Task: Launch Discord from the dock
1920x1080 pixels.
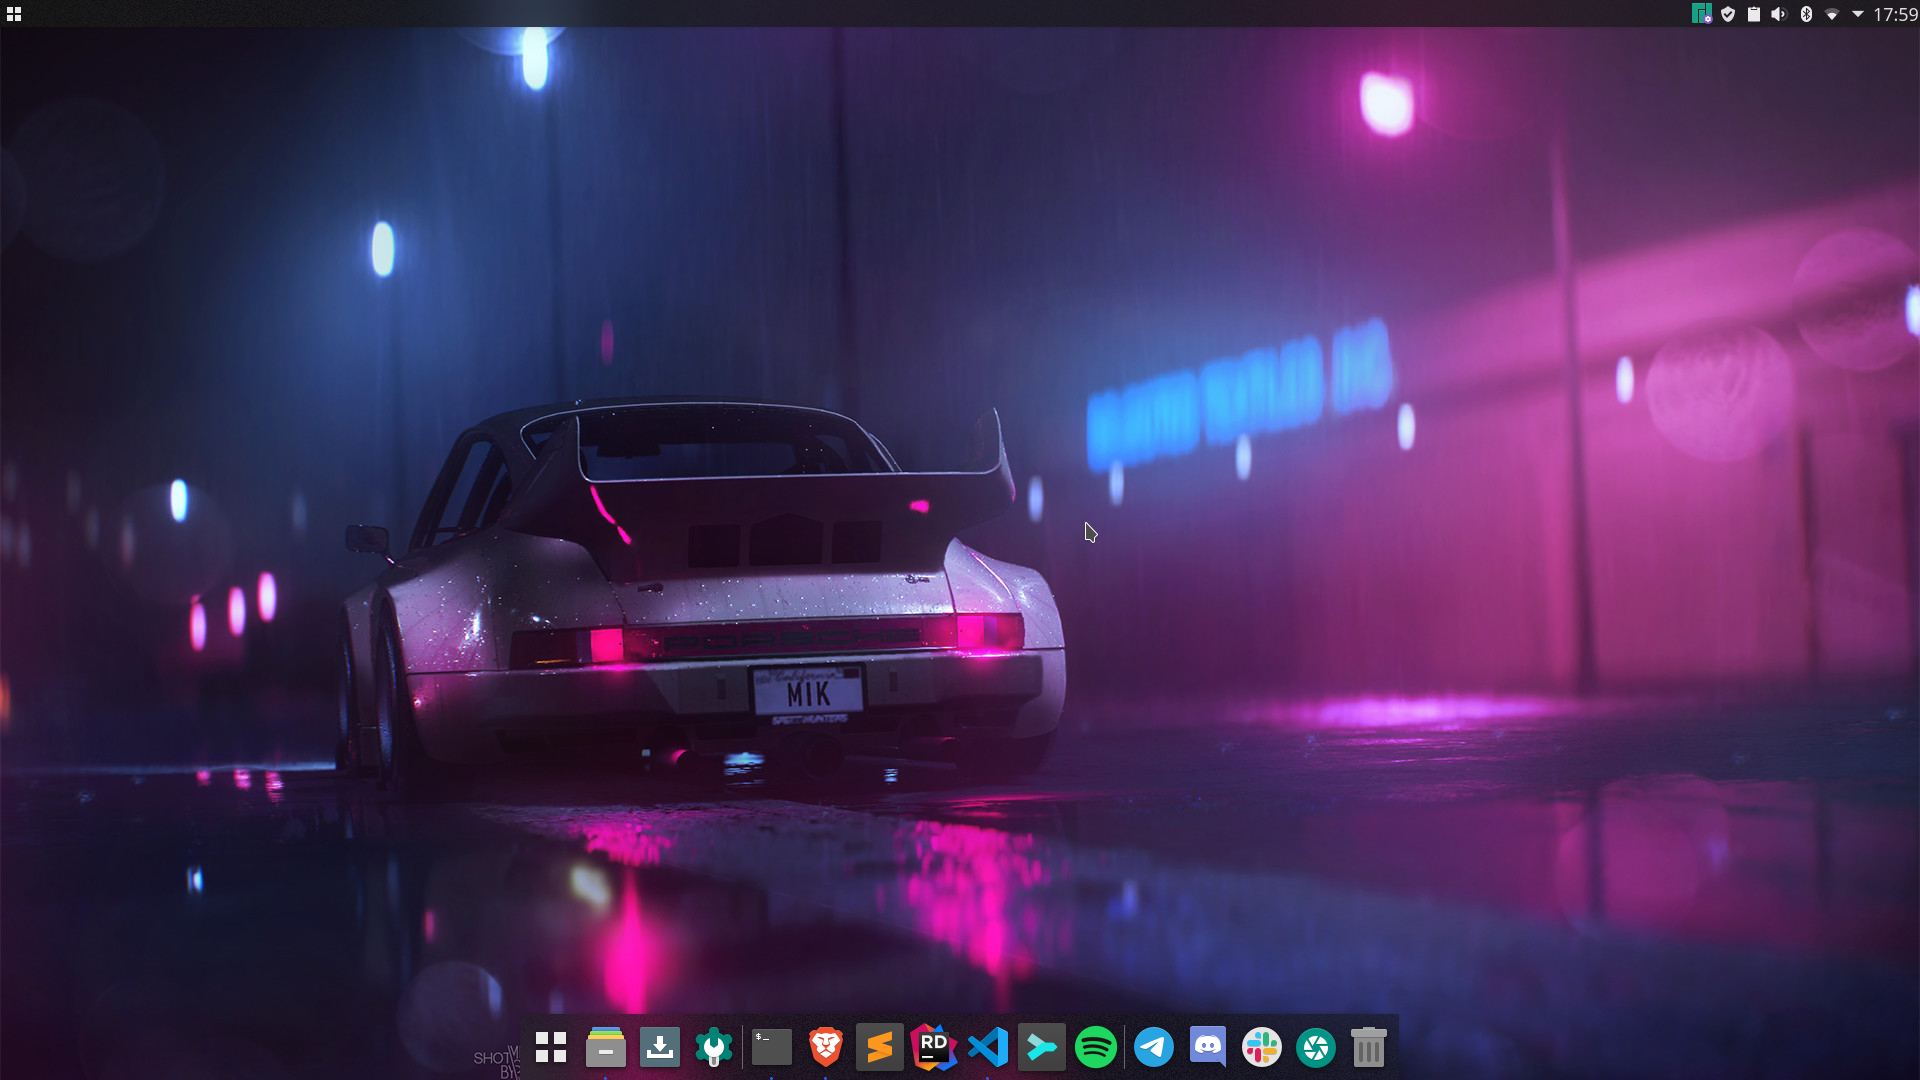Action: (x=1207, y=1047)
